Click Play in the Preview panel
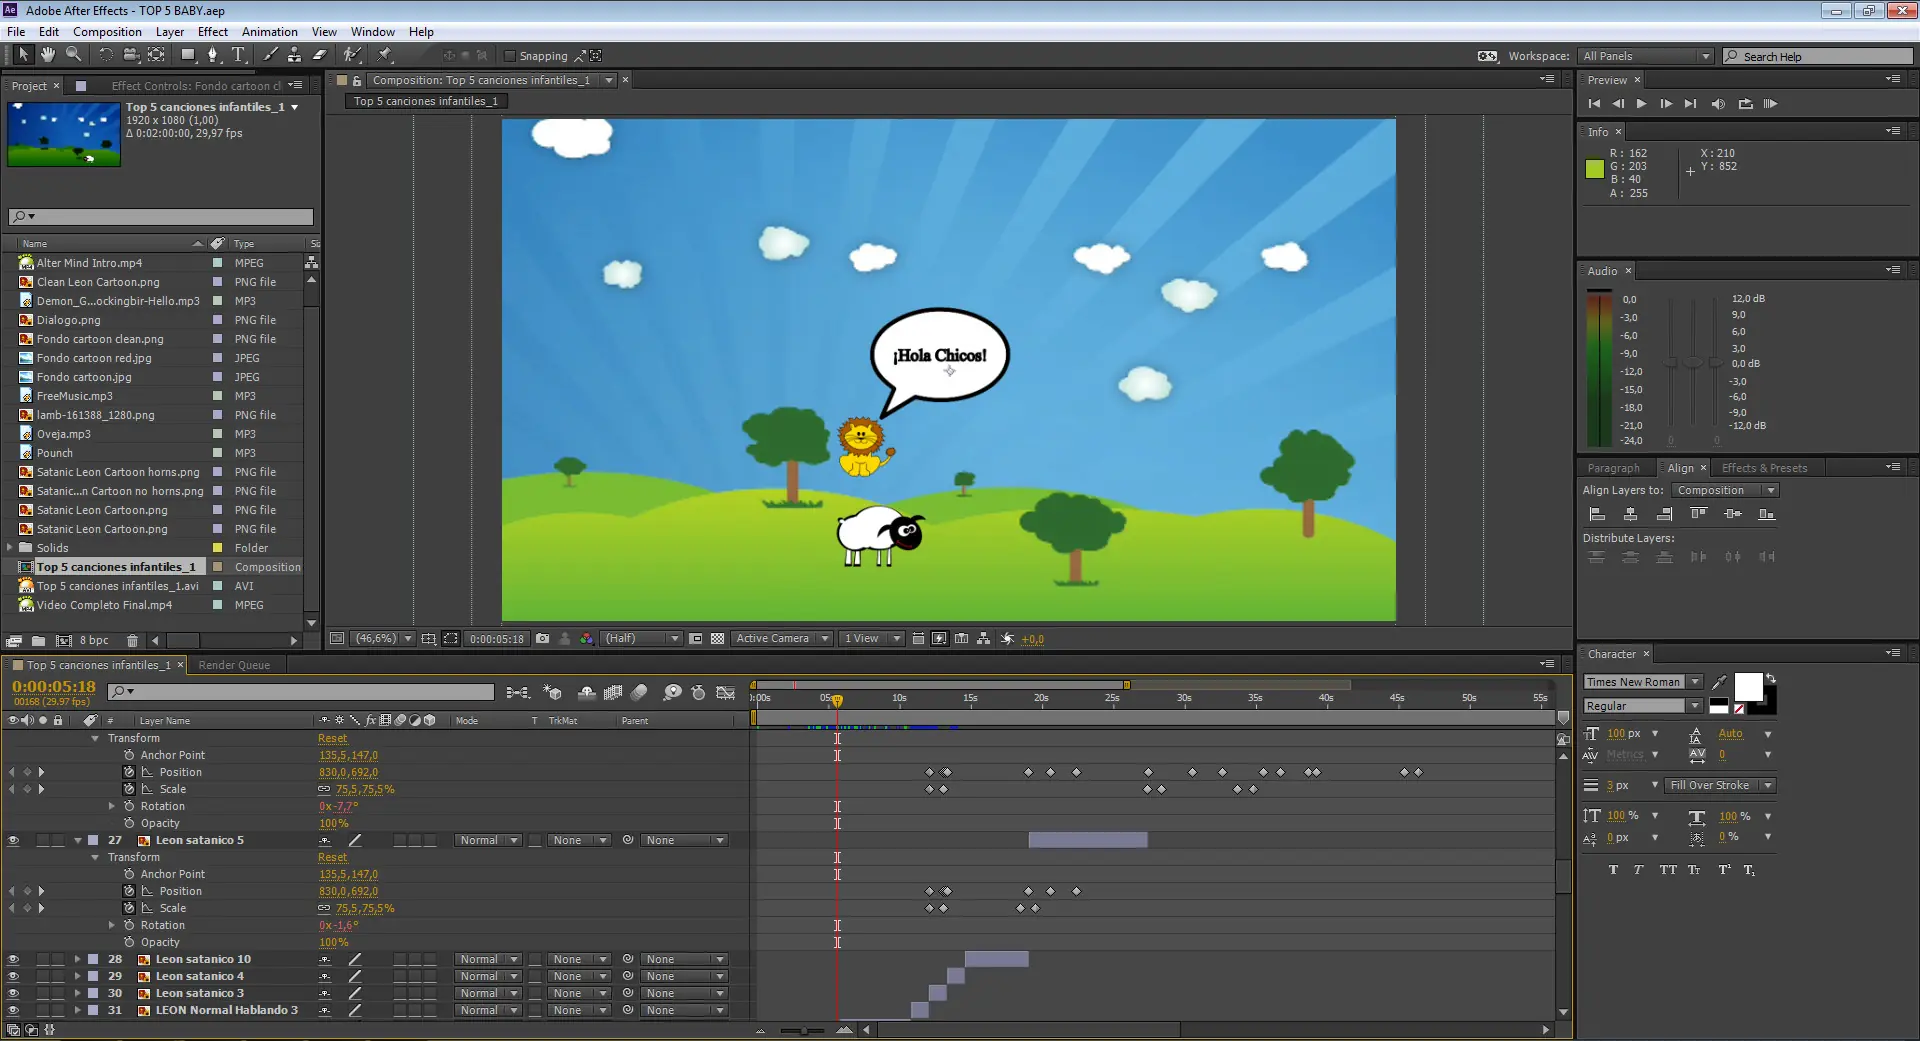Screen dimensions: 1920x1041 [1641, 104]
